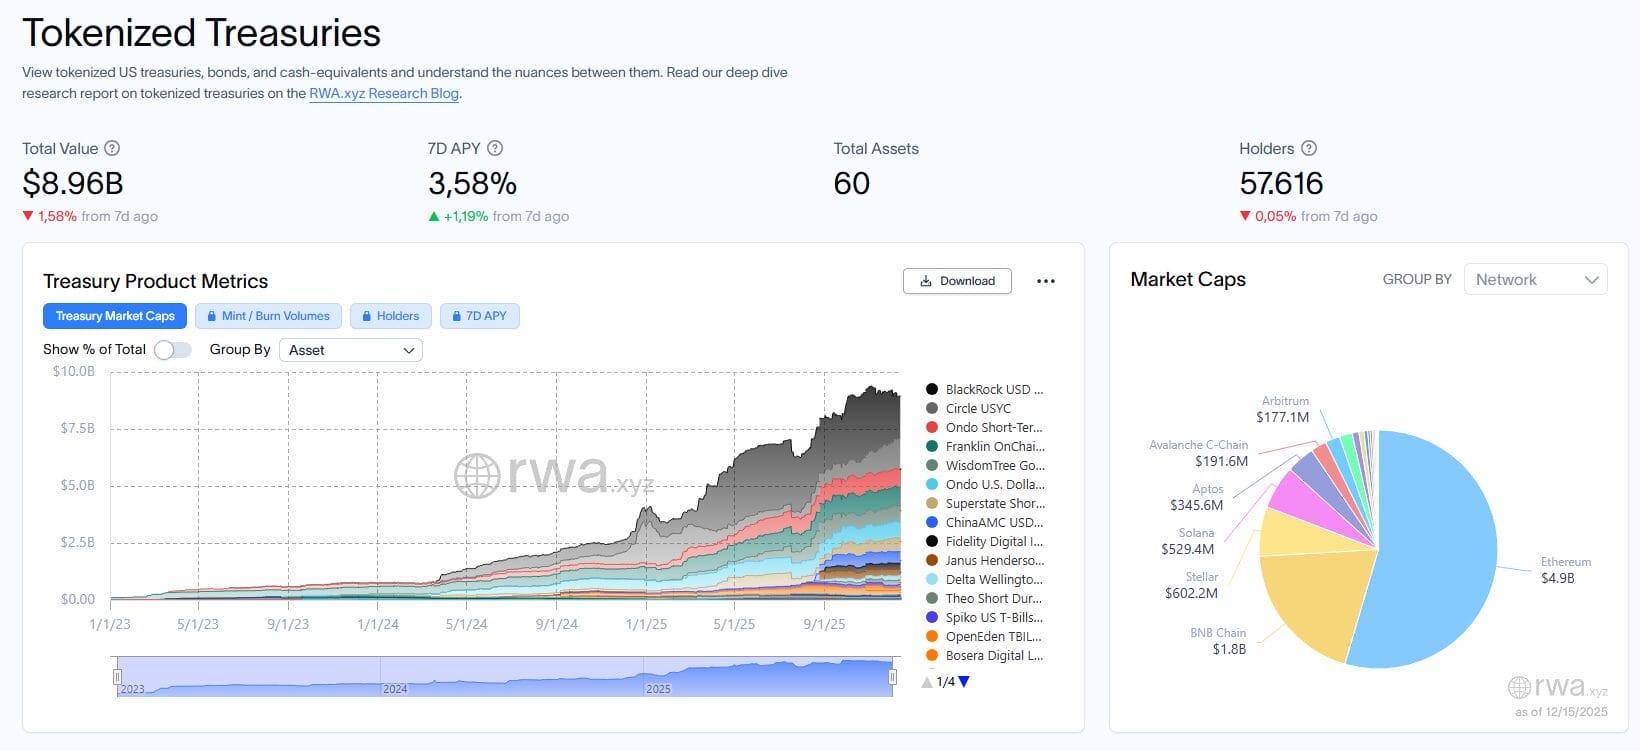Screen dimensions: 1640x751
Task: Toggle BlackRock USD series in legend
Action: (x=993, y=390)
